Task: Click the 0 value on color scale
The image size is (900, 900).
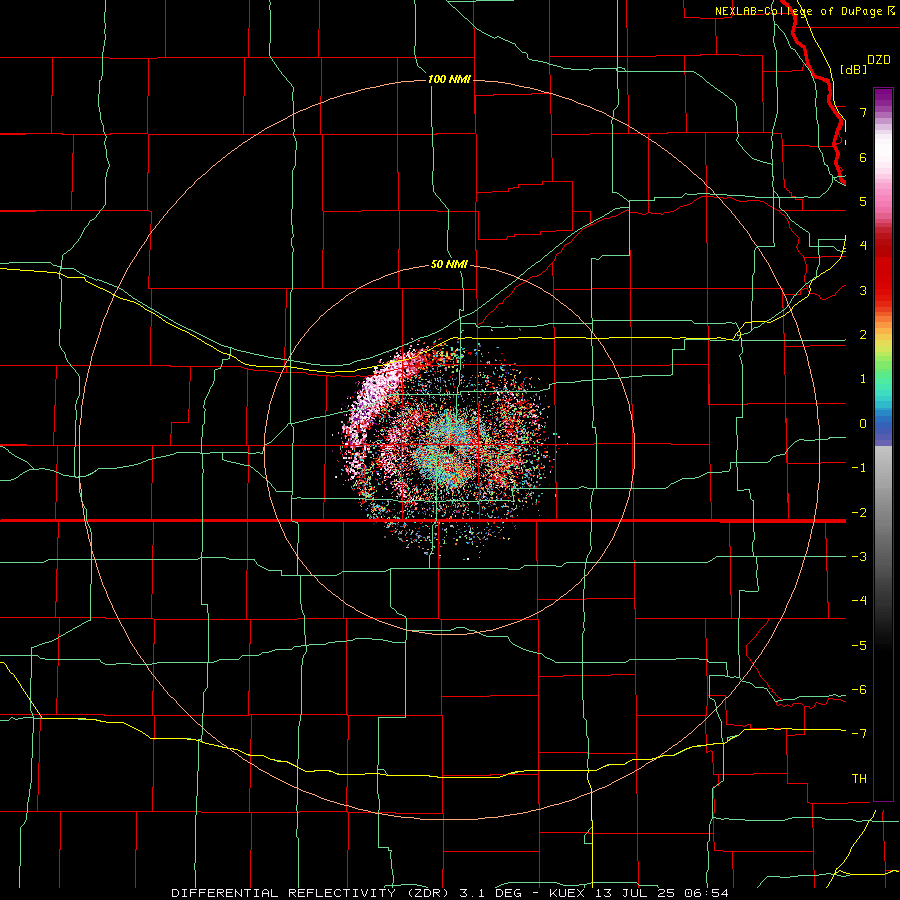Action: point(863,424)
